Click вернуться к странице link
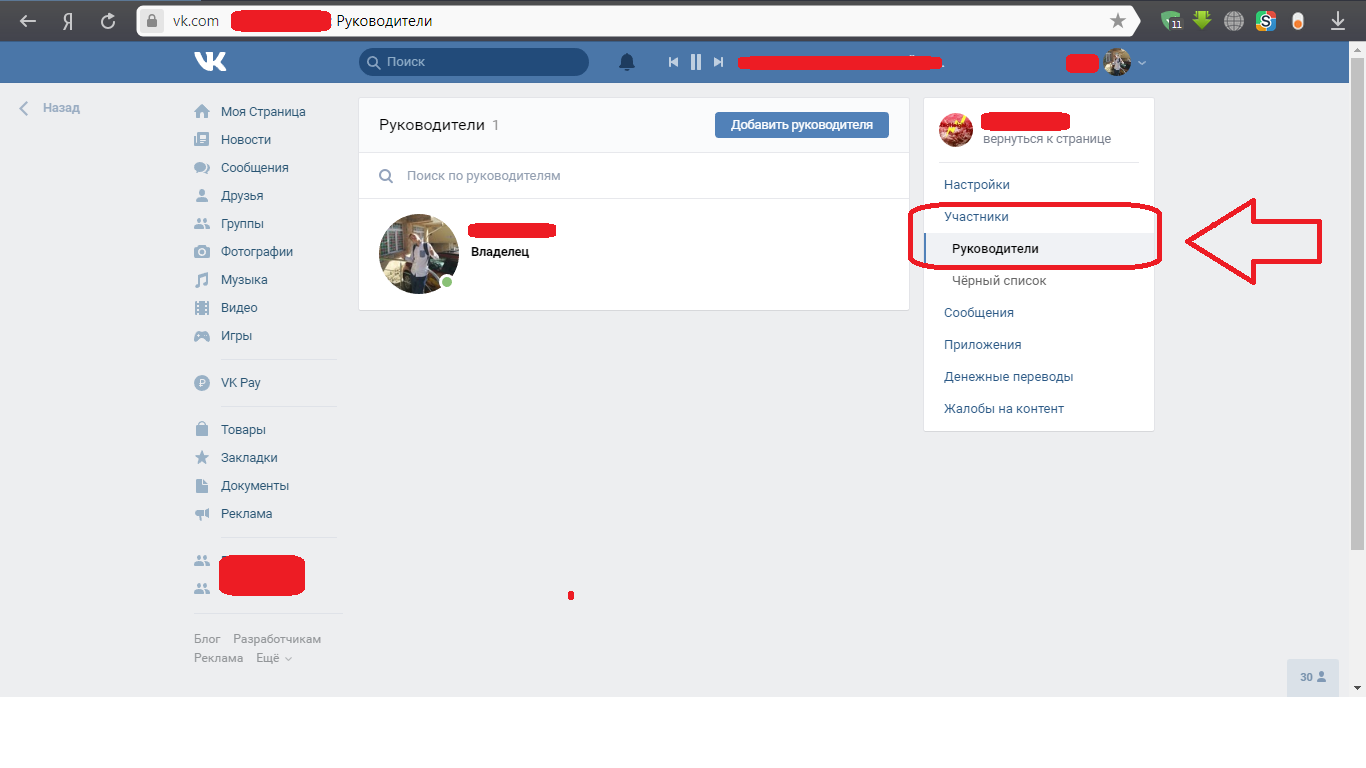The width and height of the screenshot is (1366, 768). click(1047, 139)
